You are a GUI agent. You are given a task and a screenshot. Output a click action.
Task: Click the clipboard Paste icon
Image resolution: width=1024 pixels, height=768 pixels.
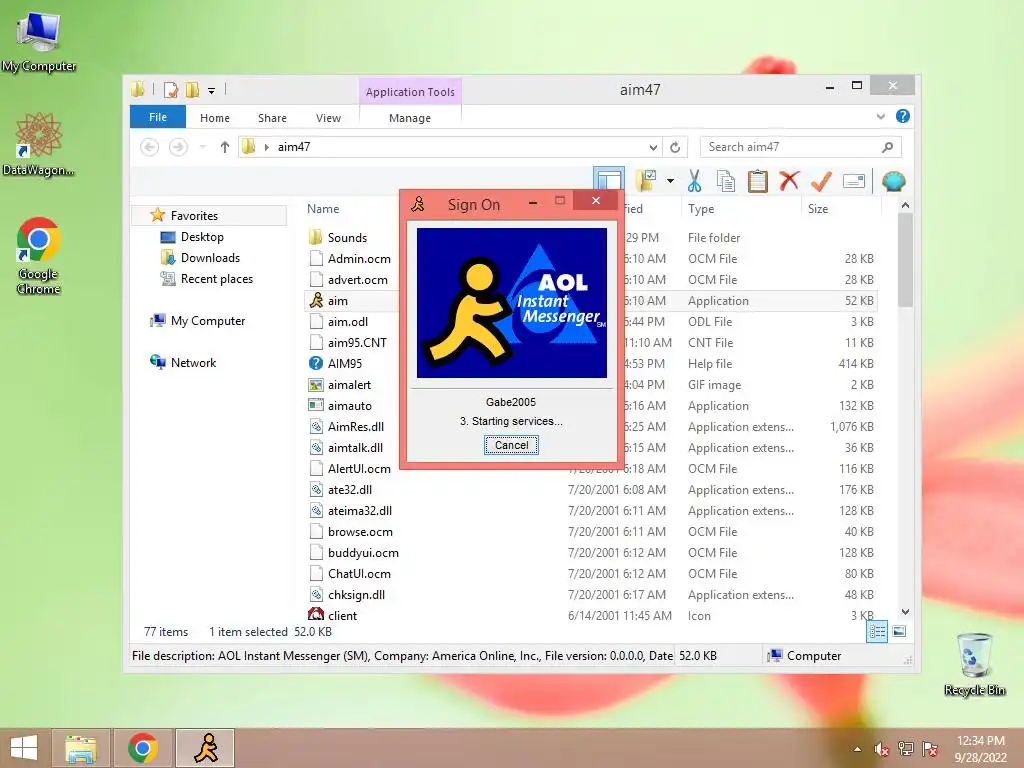tap(758, 181)
